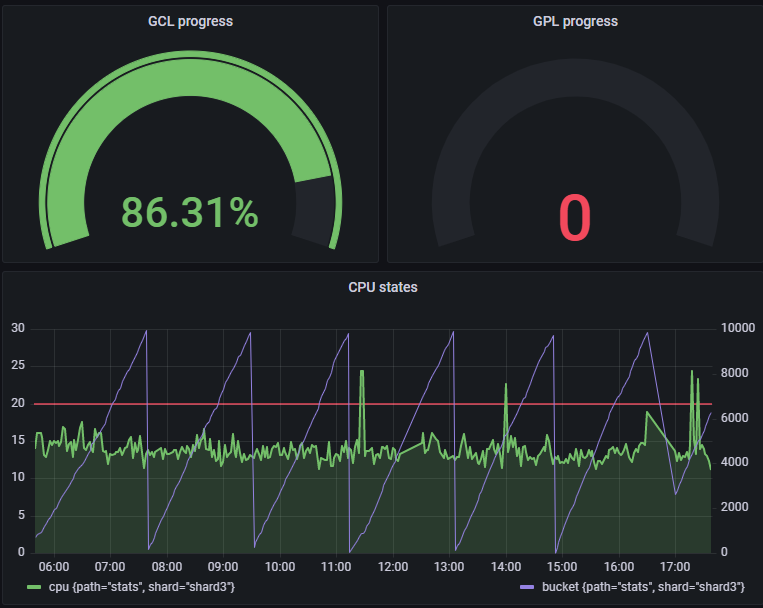Open the GPL progress panel title menu
The image size is (763, 608).
point(575,21)
